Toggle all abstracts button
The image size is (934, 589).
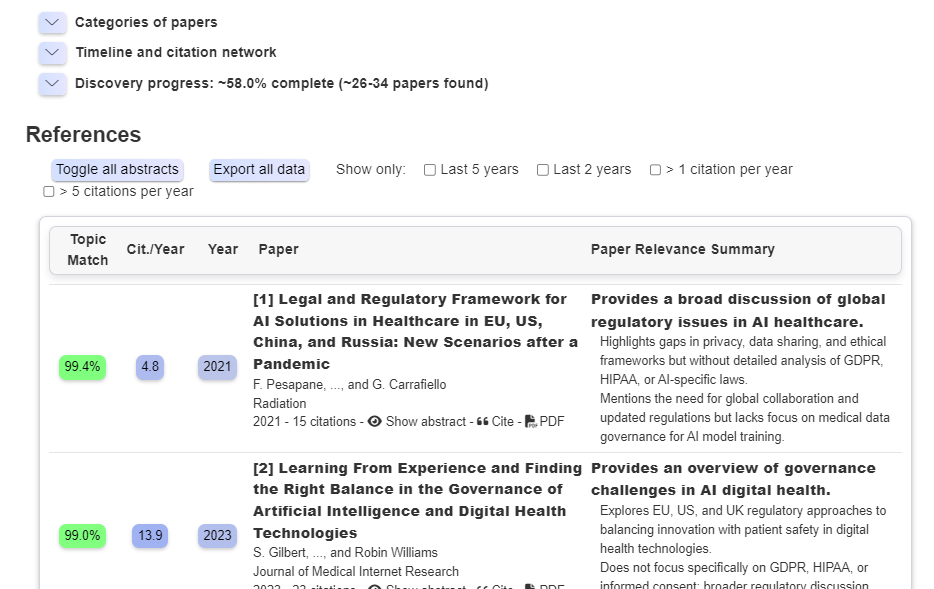coord(117,170)
